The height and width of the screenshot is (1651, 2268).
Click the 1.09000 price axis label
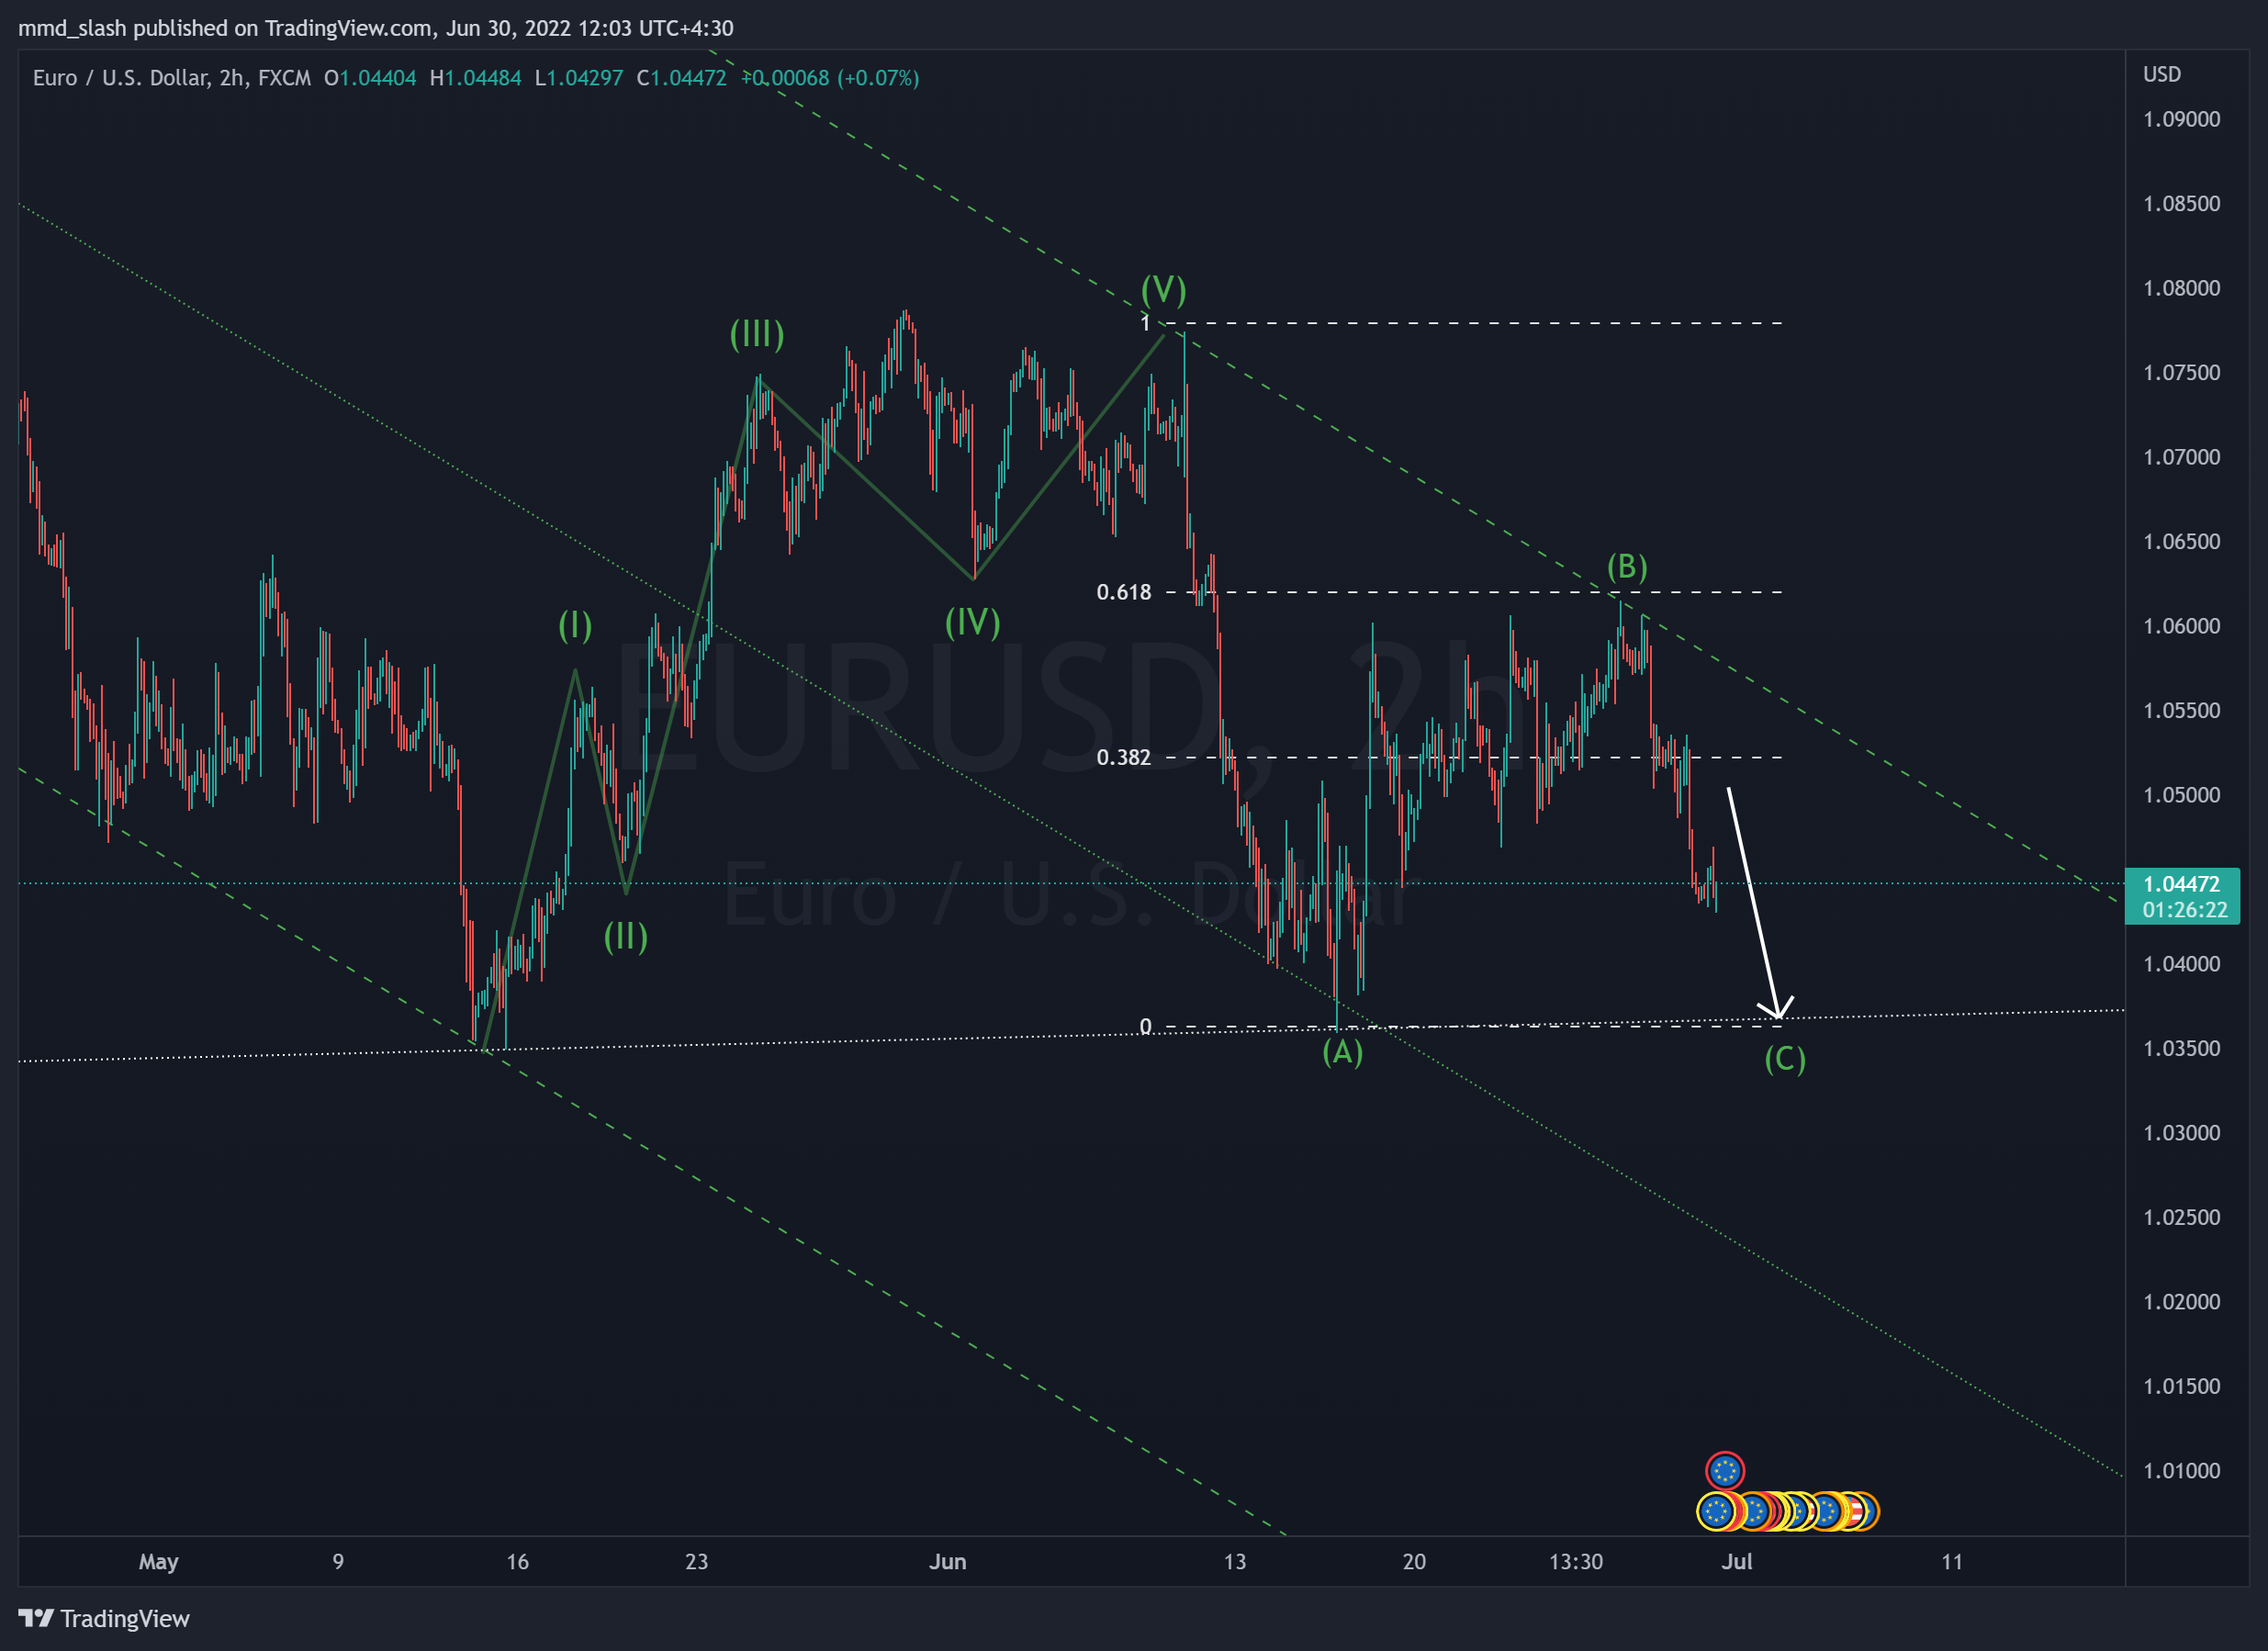(x=2181, y=119)
